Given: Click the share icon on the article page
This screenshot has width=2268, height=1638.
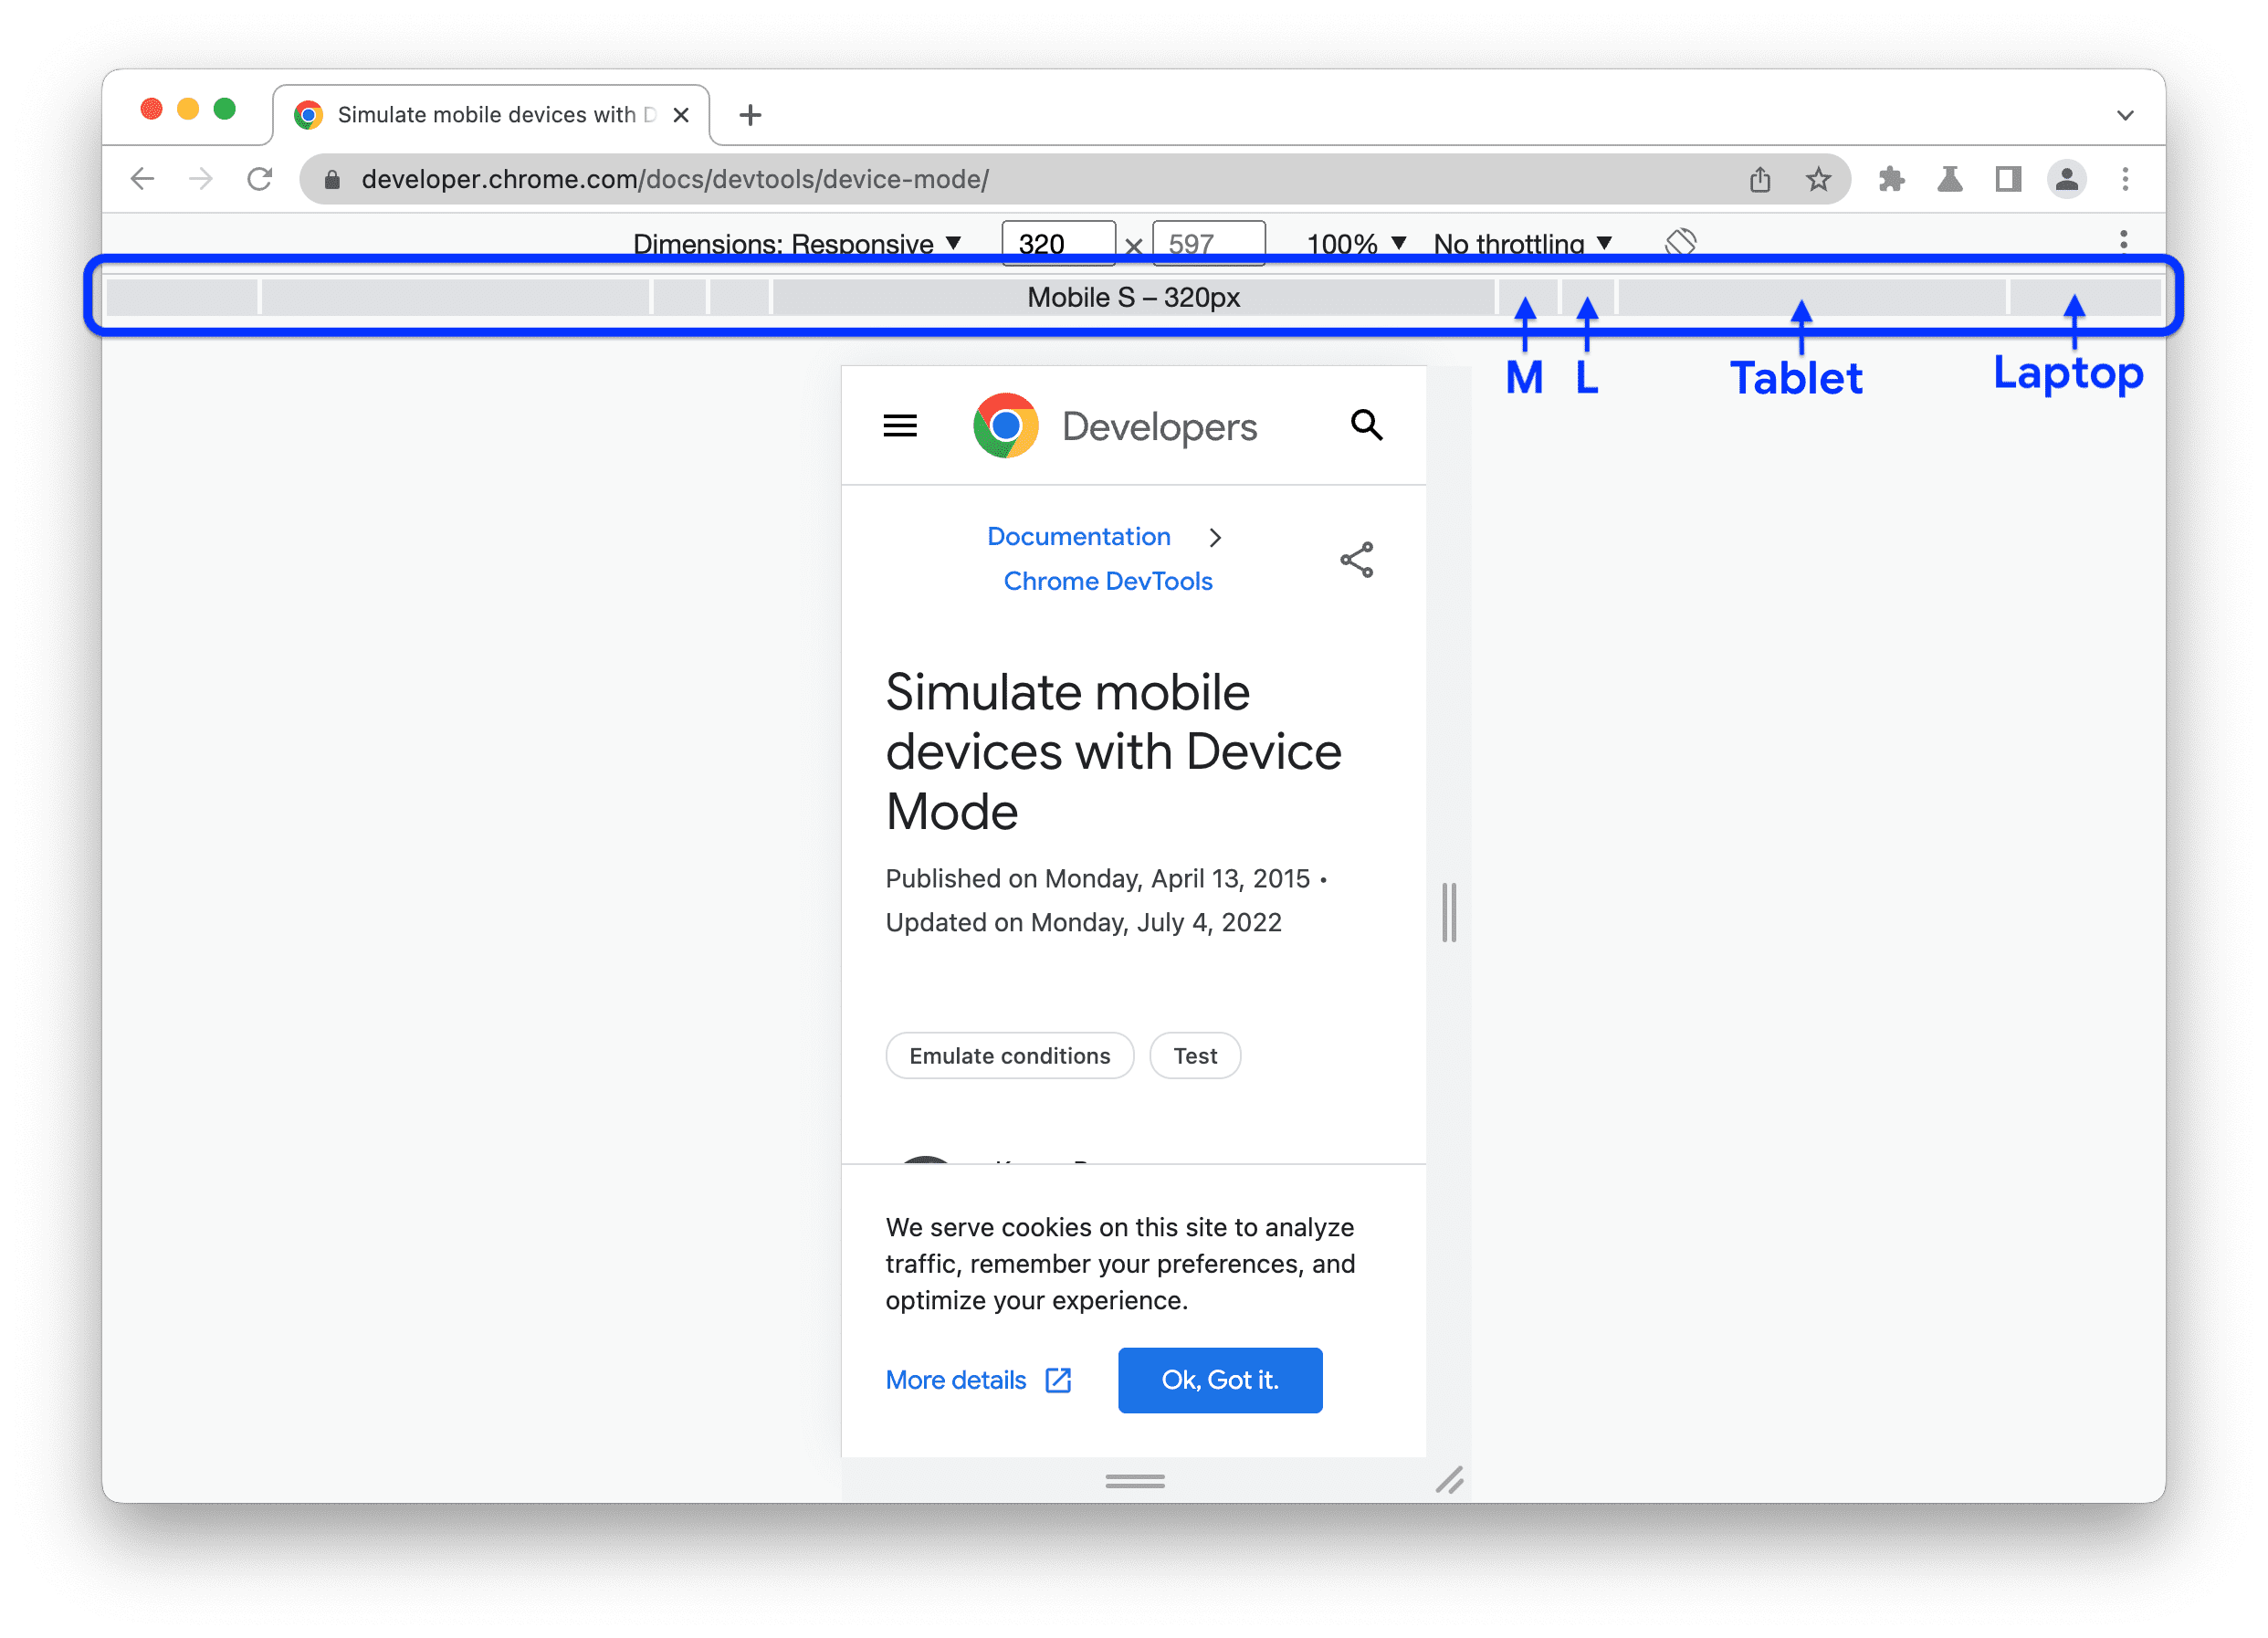Looking at the screenshot, I should (1356, 560).
